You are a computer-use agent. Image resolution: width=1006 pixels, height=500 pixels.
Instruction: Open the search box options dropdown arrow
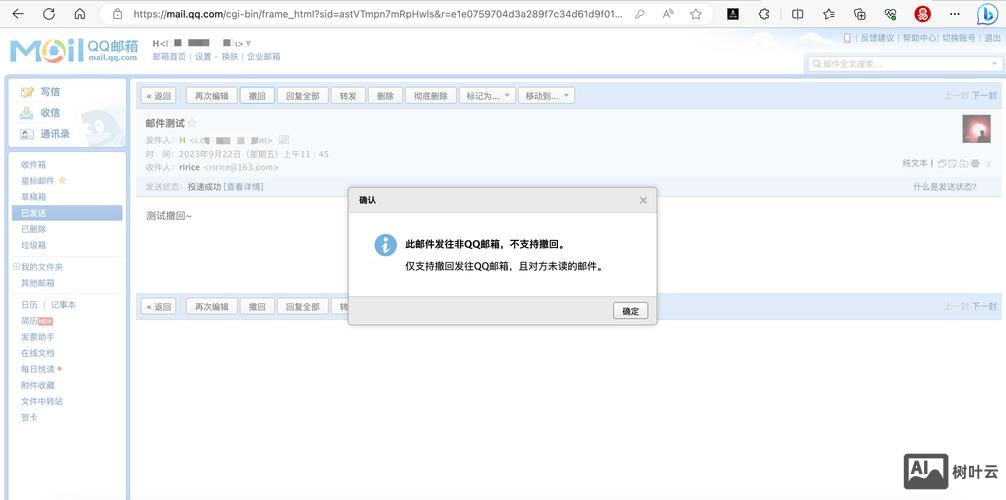click(995, 64)
